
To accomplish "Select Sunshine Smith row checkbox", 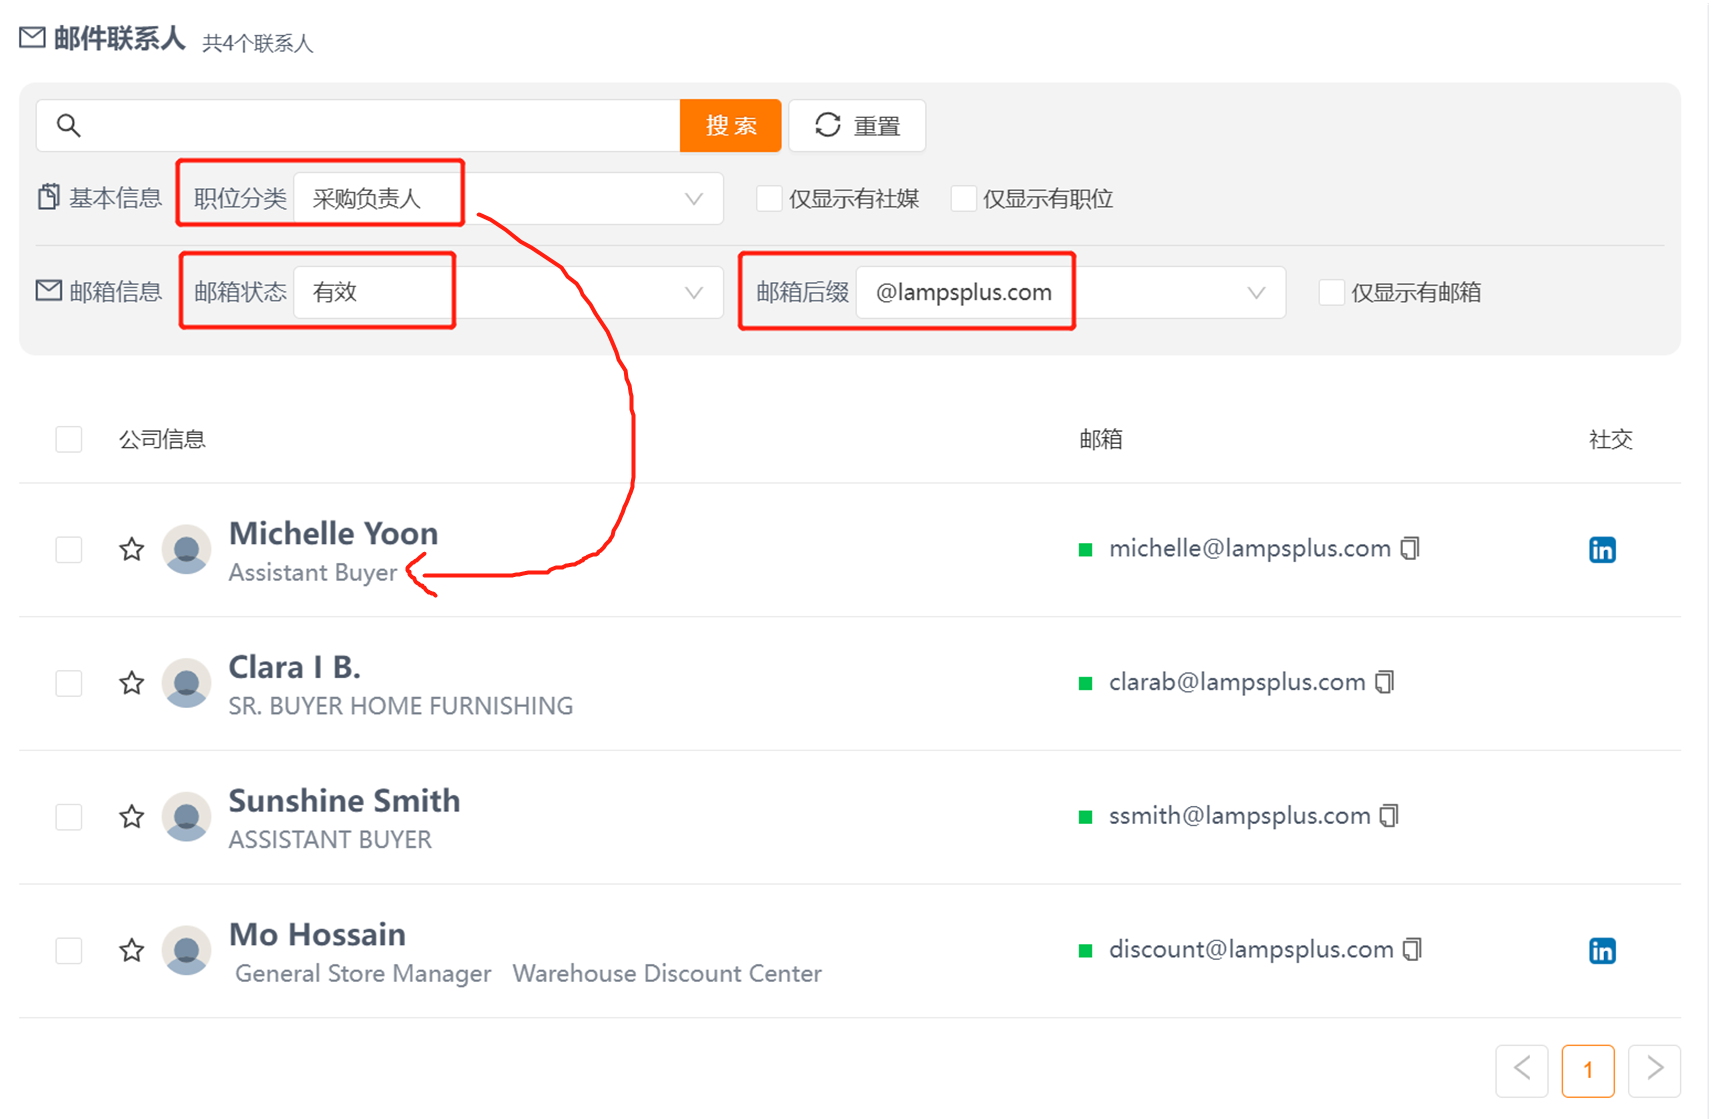I will coord(69,817).
